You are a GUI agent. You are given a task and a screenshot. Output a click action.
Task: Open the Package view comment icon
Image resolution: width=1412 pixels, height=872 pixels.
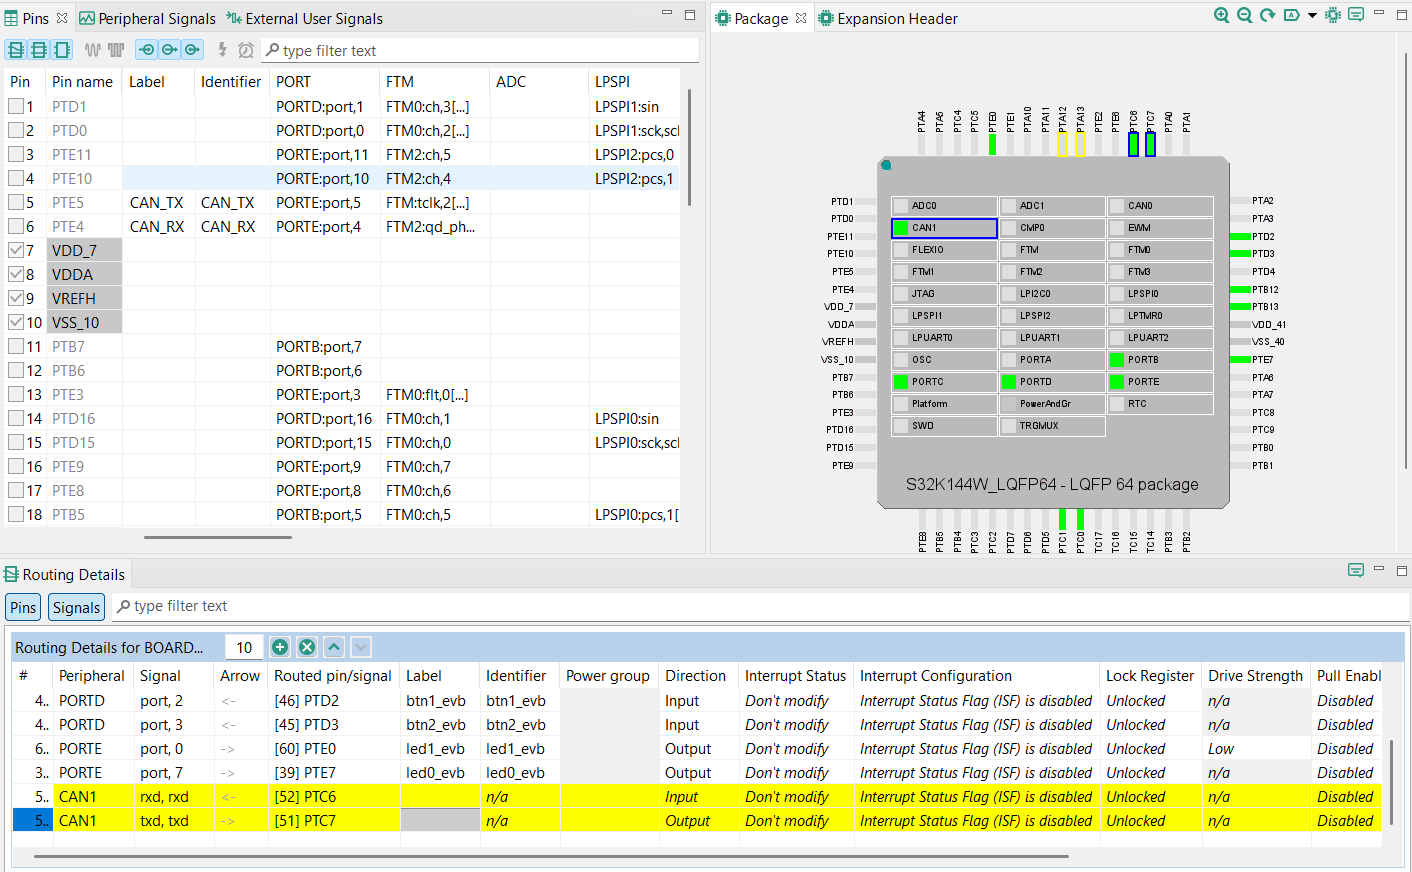tap(1356, 15)
